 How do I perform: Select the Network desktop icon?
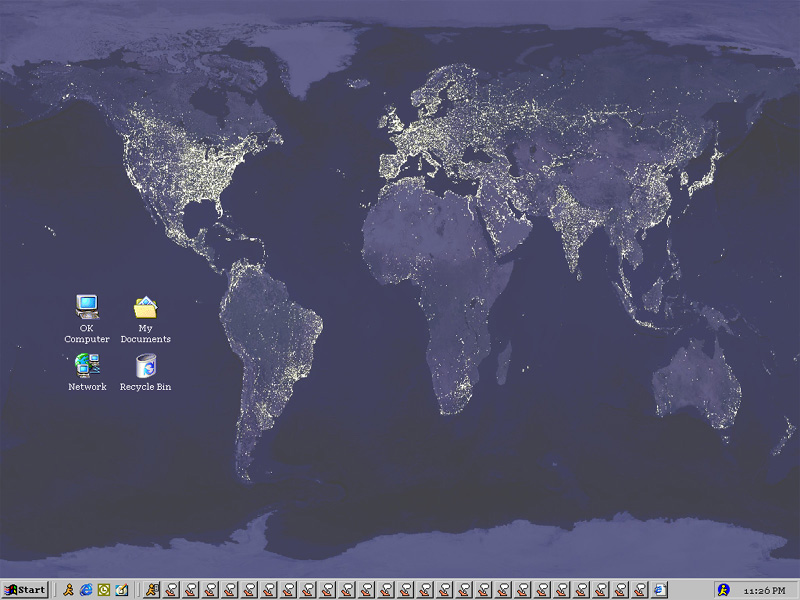point(87,365)
